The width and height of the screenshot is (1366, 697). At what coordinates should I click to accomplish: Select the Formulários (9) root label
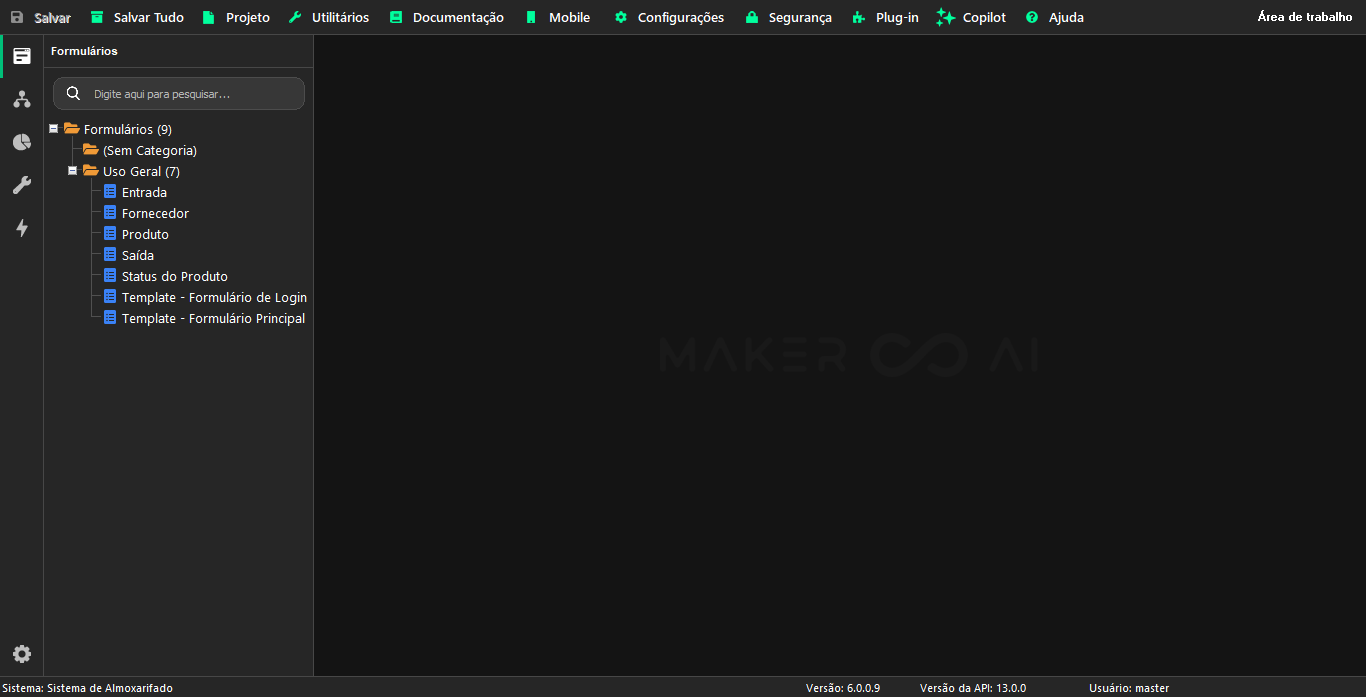point(128,129)
